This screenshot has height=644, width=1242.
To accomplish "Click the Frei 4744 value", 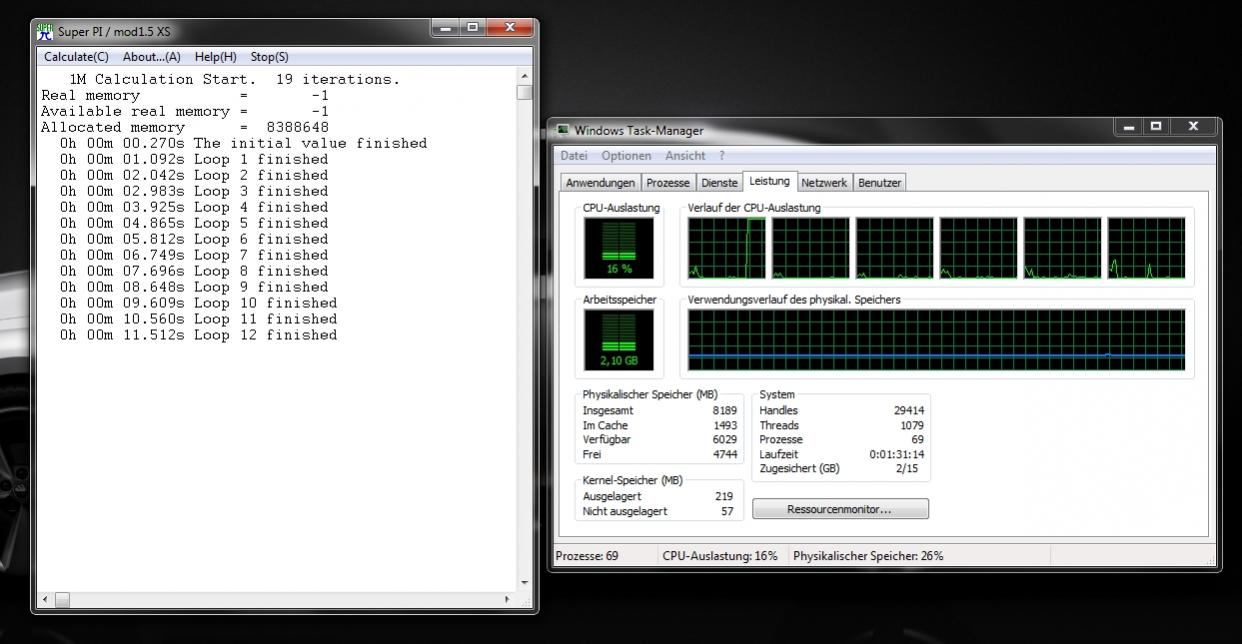I will [x=724, y=454].
